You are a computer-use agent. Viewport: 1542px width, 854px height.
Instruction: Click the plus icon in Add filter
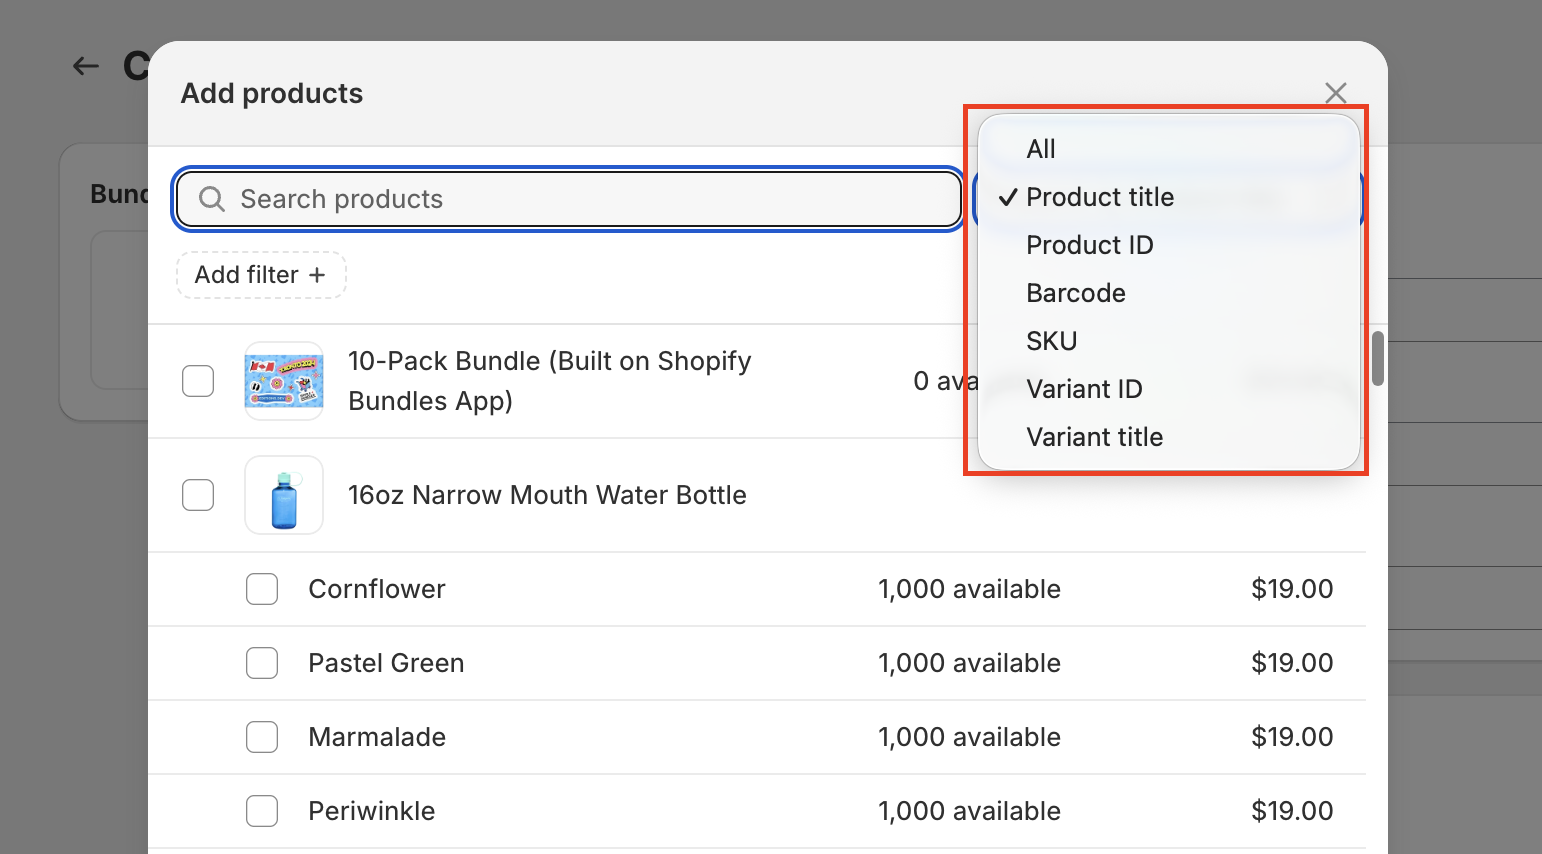pos(317,275)
